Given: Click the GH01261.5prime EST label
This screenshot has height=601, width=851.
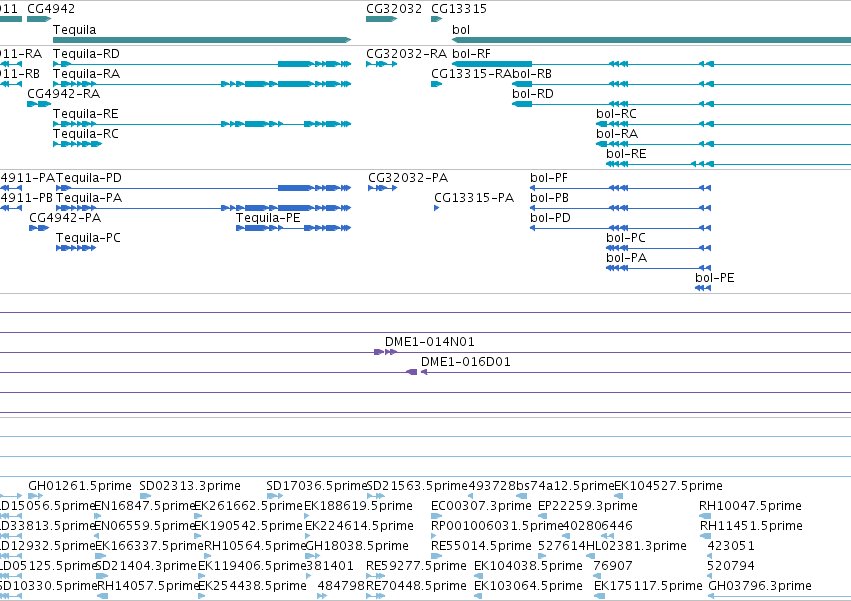Looking at the screenshot, I should 80,486.
